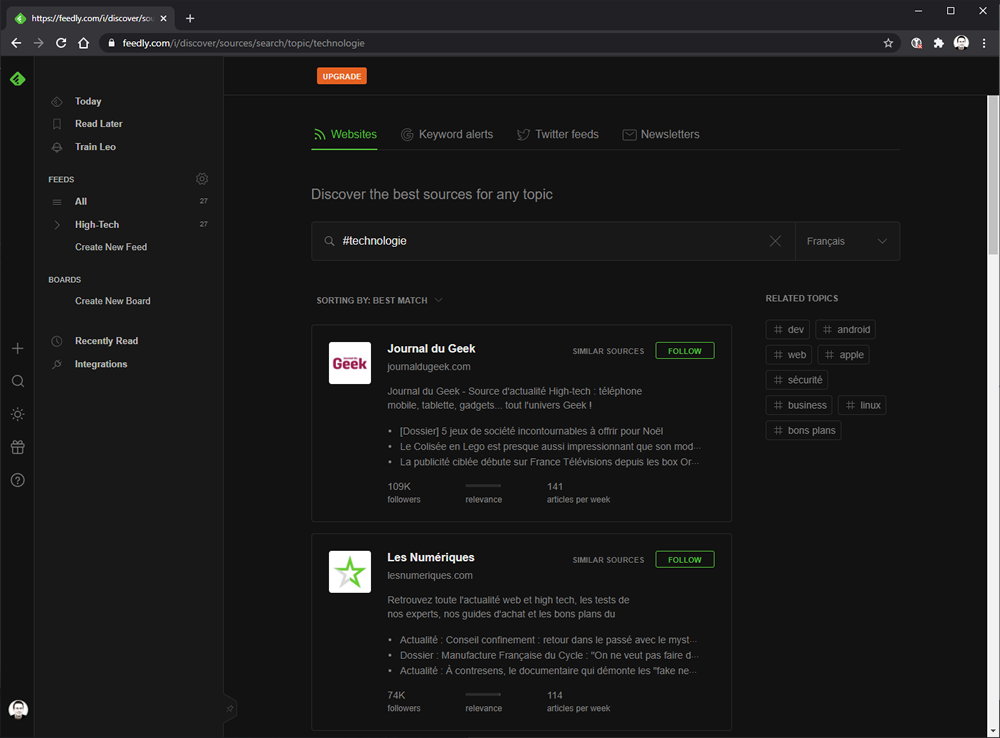Open the browser extensions puzzle icon
This screenshot has height=738, width=1000.
pos(939,43)
